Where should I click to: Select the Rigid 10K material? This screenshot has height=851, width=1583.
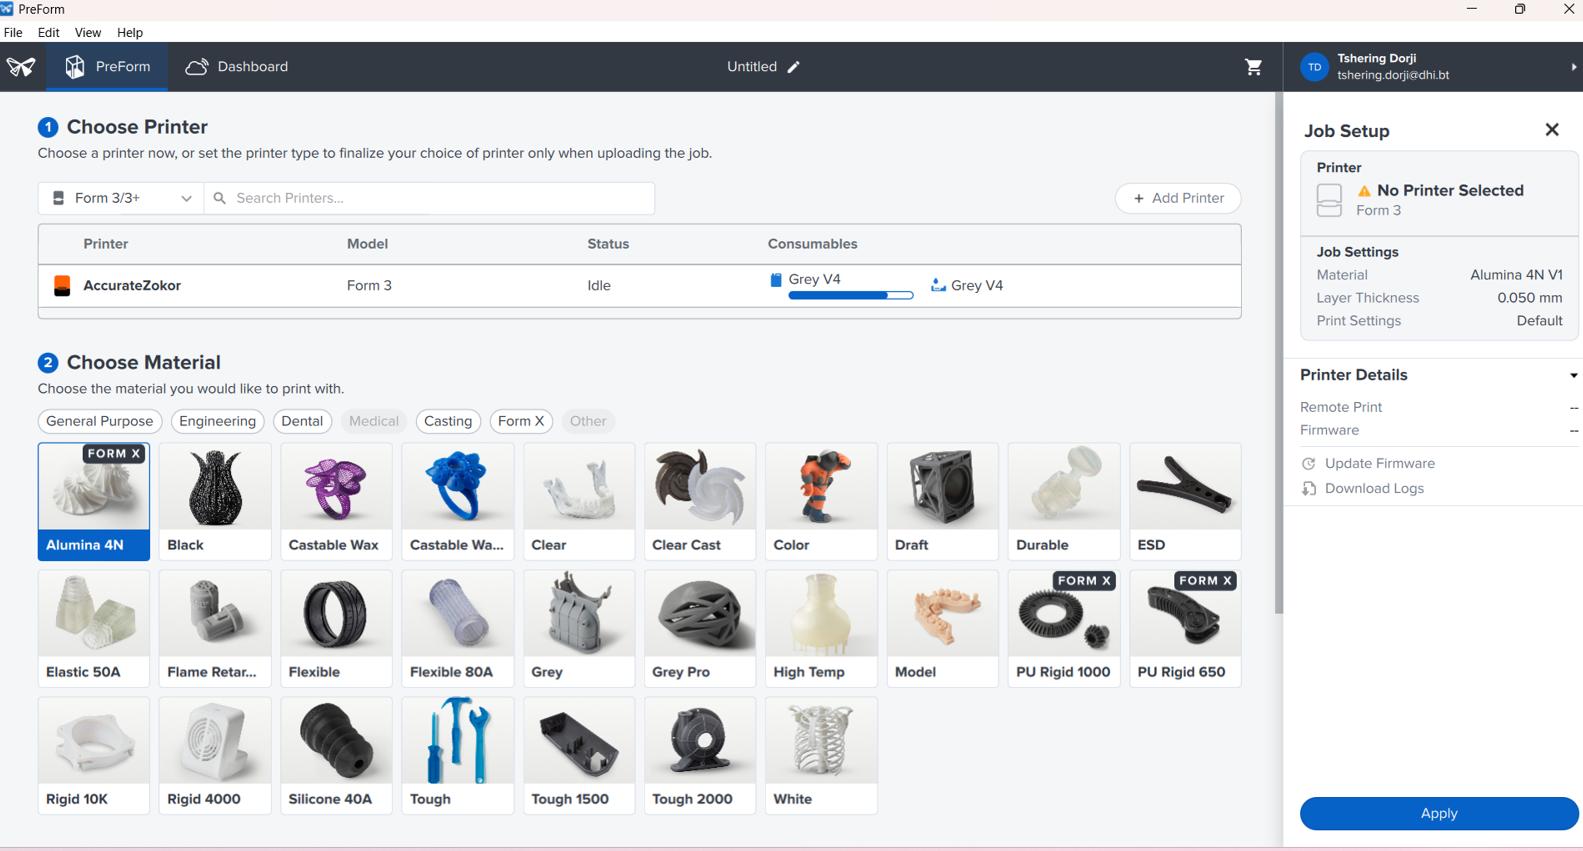point(94,755)
